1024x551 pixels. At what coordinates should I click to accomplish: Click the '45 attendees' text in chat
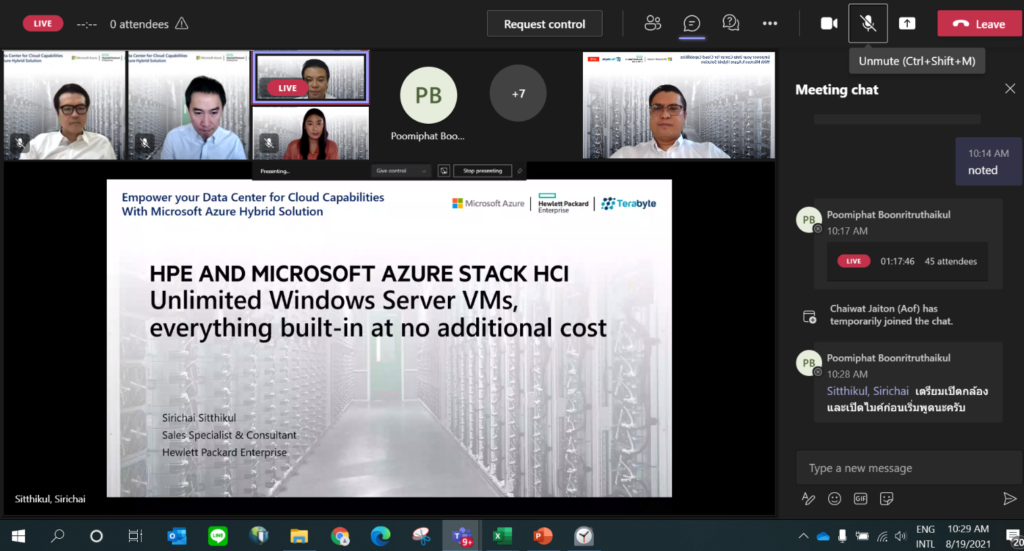[x=950, y=261]
